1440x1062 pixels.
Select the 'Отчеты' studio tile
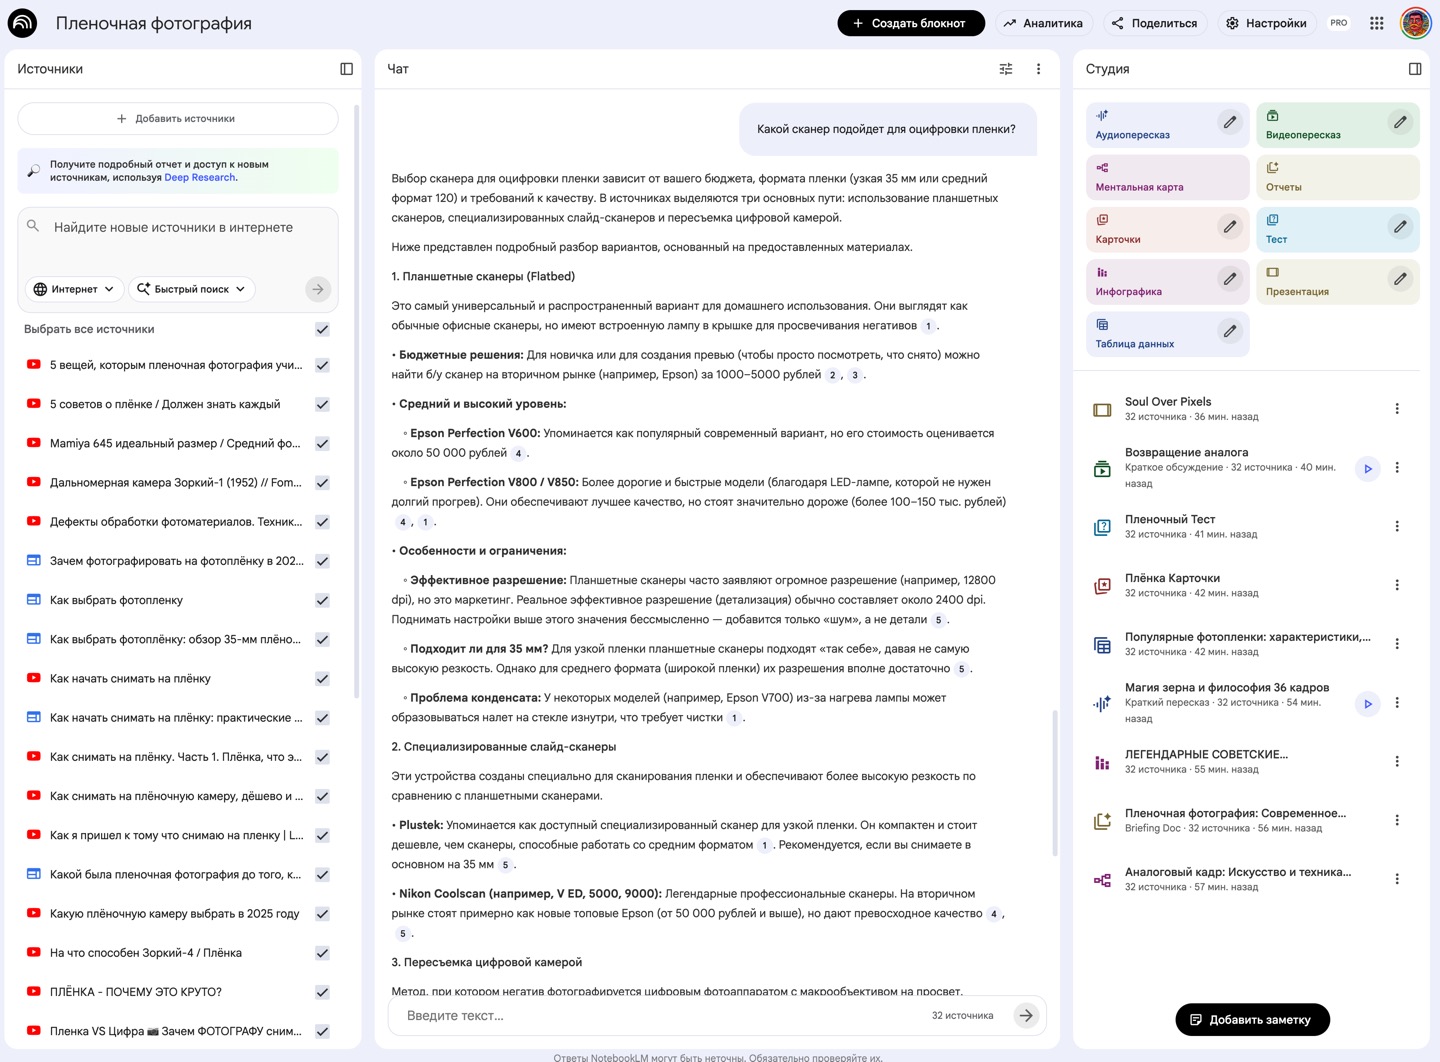tap(1338, 177)
